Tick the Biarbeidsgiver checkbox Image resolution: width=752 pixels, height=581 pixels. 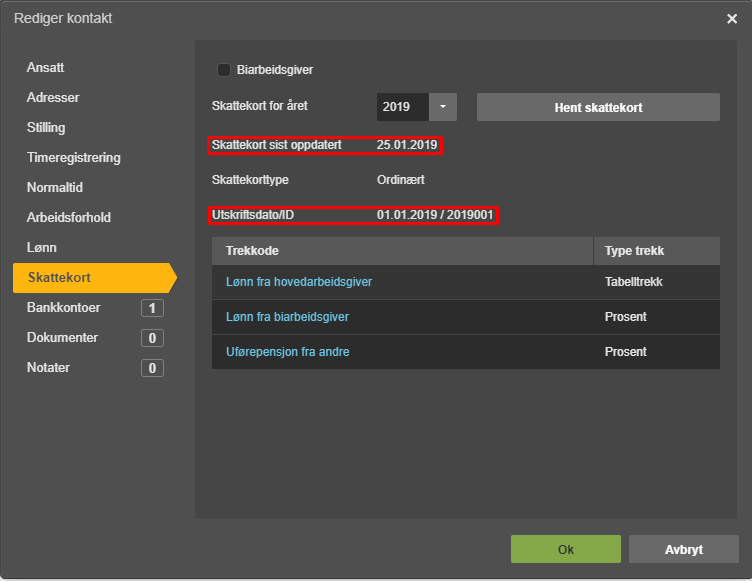point(224,70)
